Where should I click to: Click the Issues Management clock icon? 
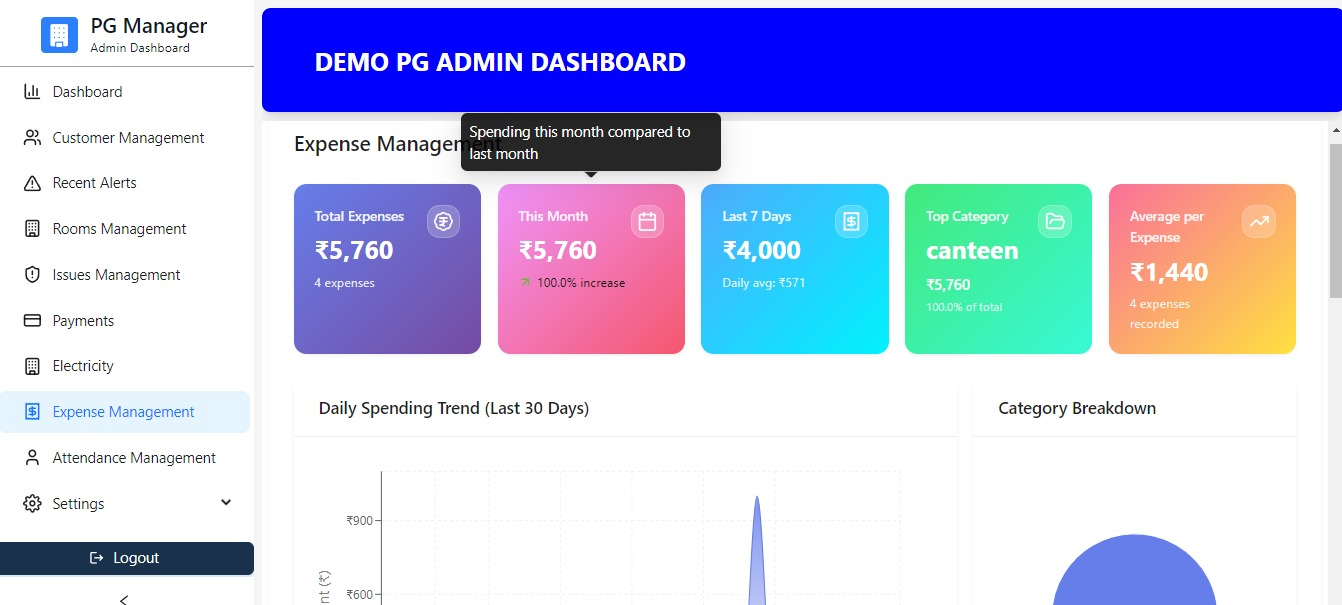click(x=31, y=274)
